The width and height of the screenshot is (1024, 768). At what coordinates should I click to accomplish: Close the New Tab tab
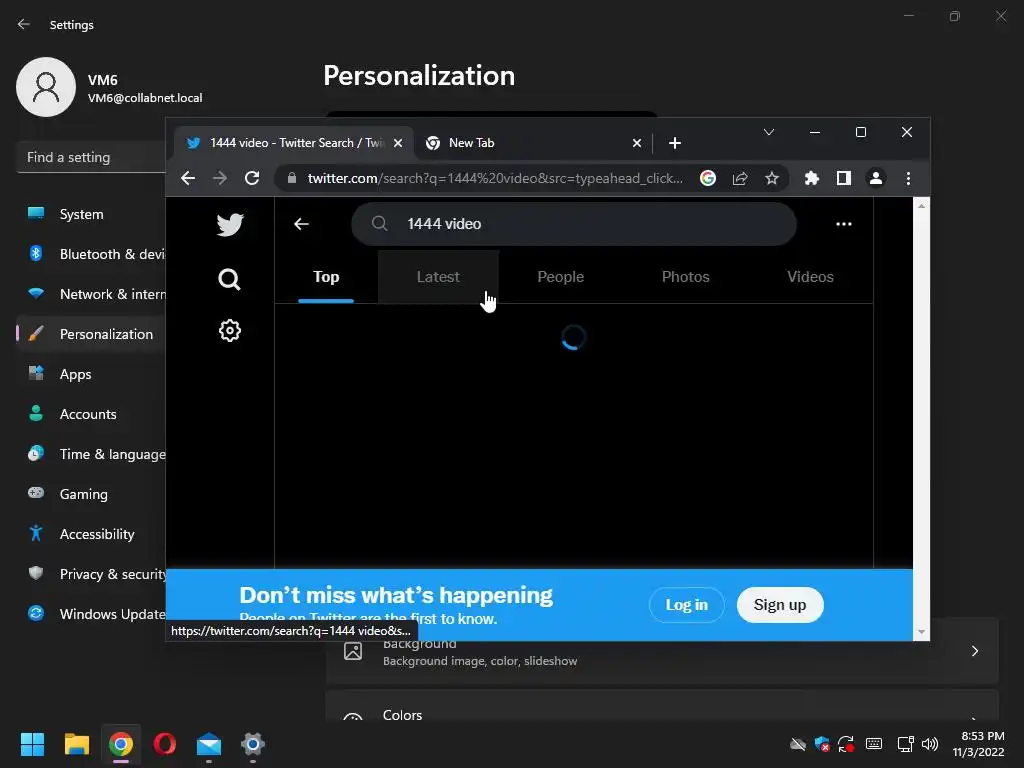click(637, 143)
